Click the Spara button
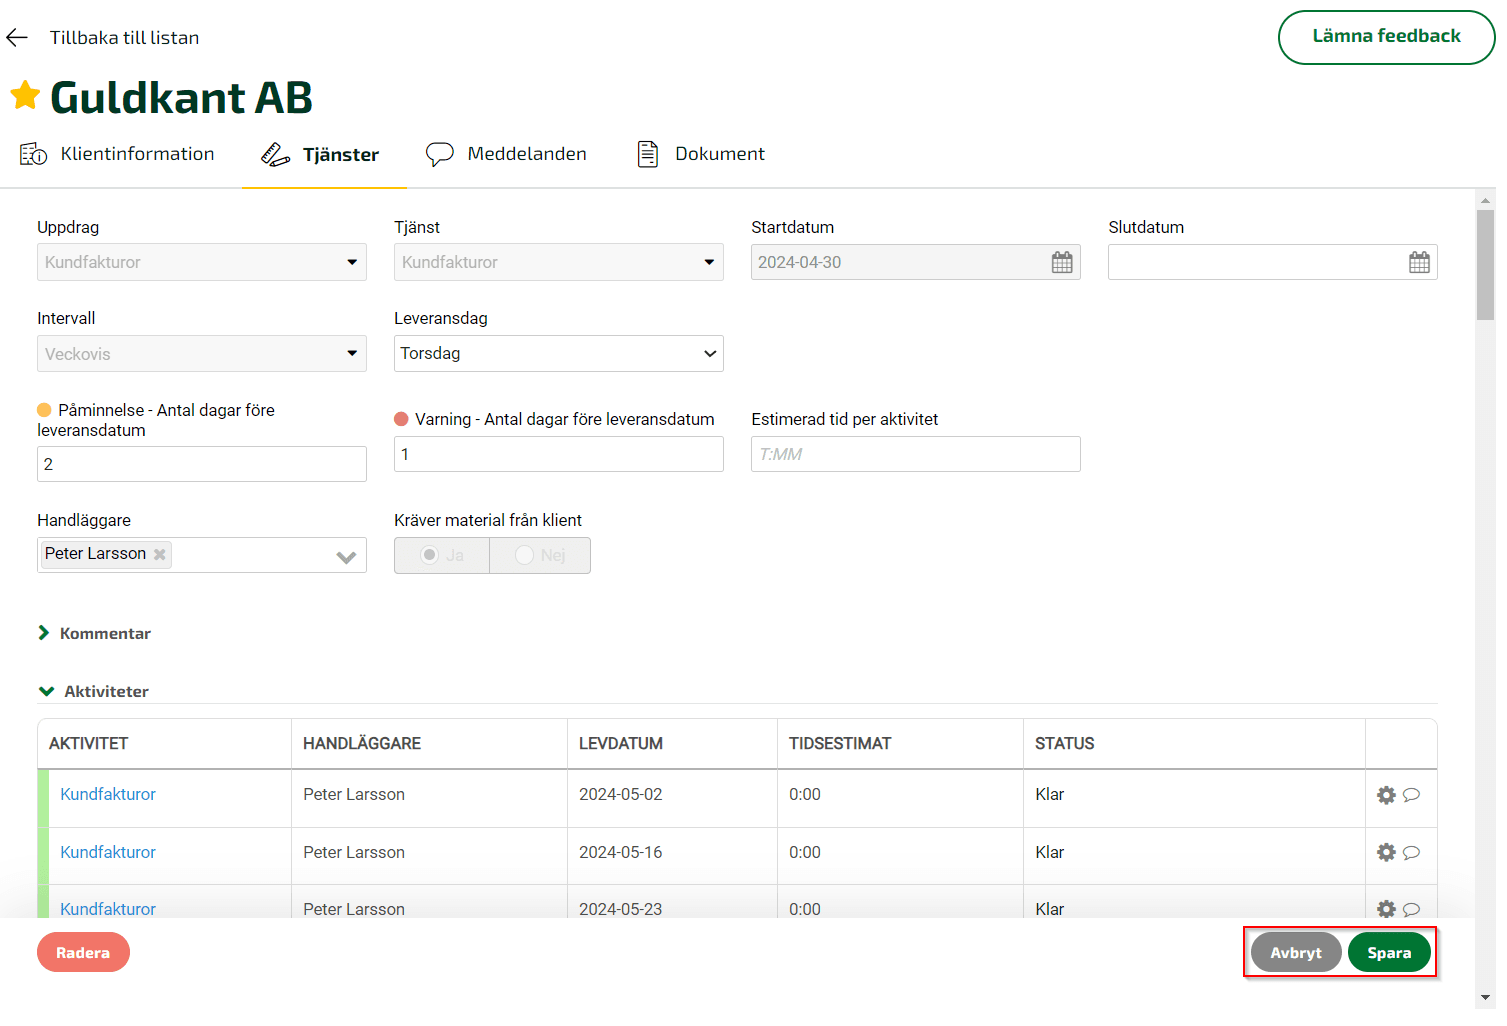Screen dimensions: 1507x1026 point(1389,953)
